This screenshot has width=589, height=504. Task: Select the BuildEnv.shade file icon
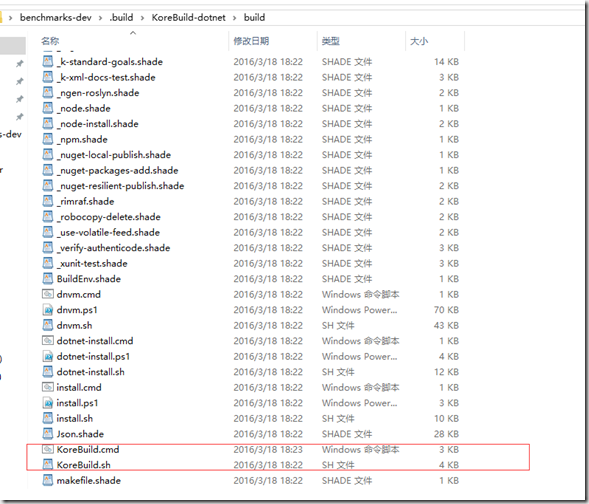[48, 279]
